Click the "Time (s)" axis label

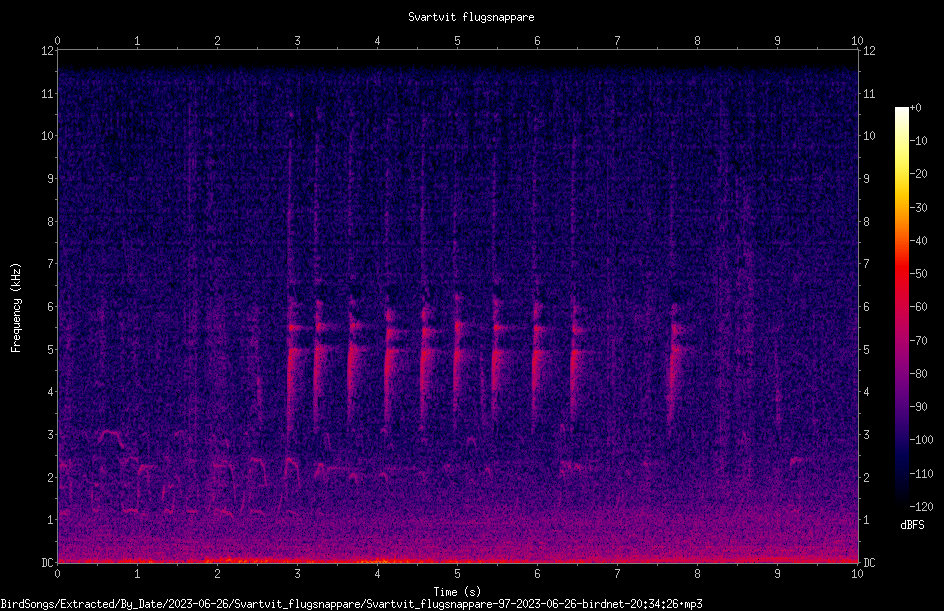[x=457, y=592]
